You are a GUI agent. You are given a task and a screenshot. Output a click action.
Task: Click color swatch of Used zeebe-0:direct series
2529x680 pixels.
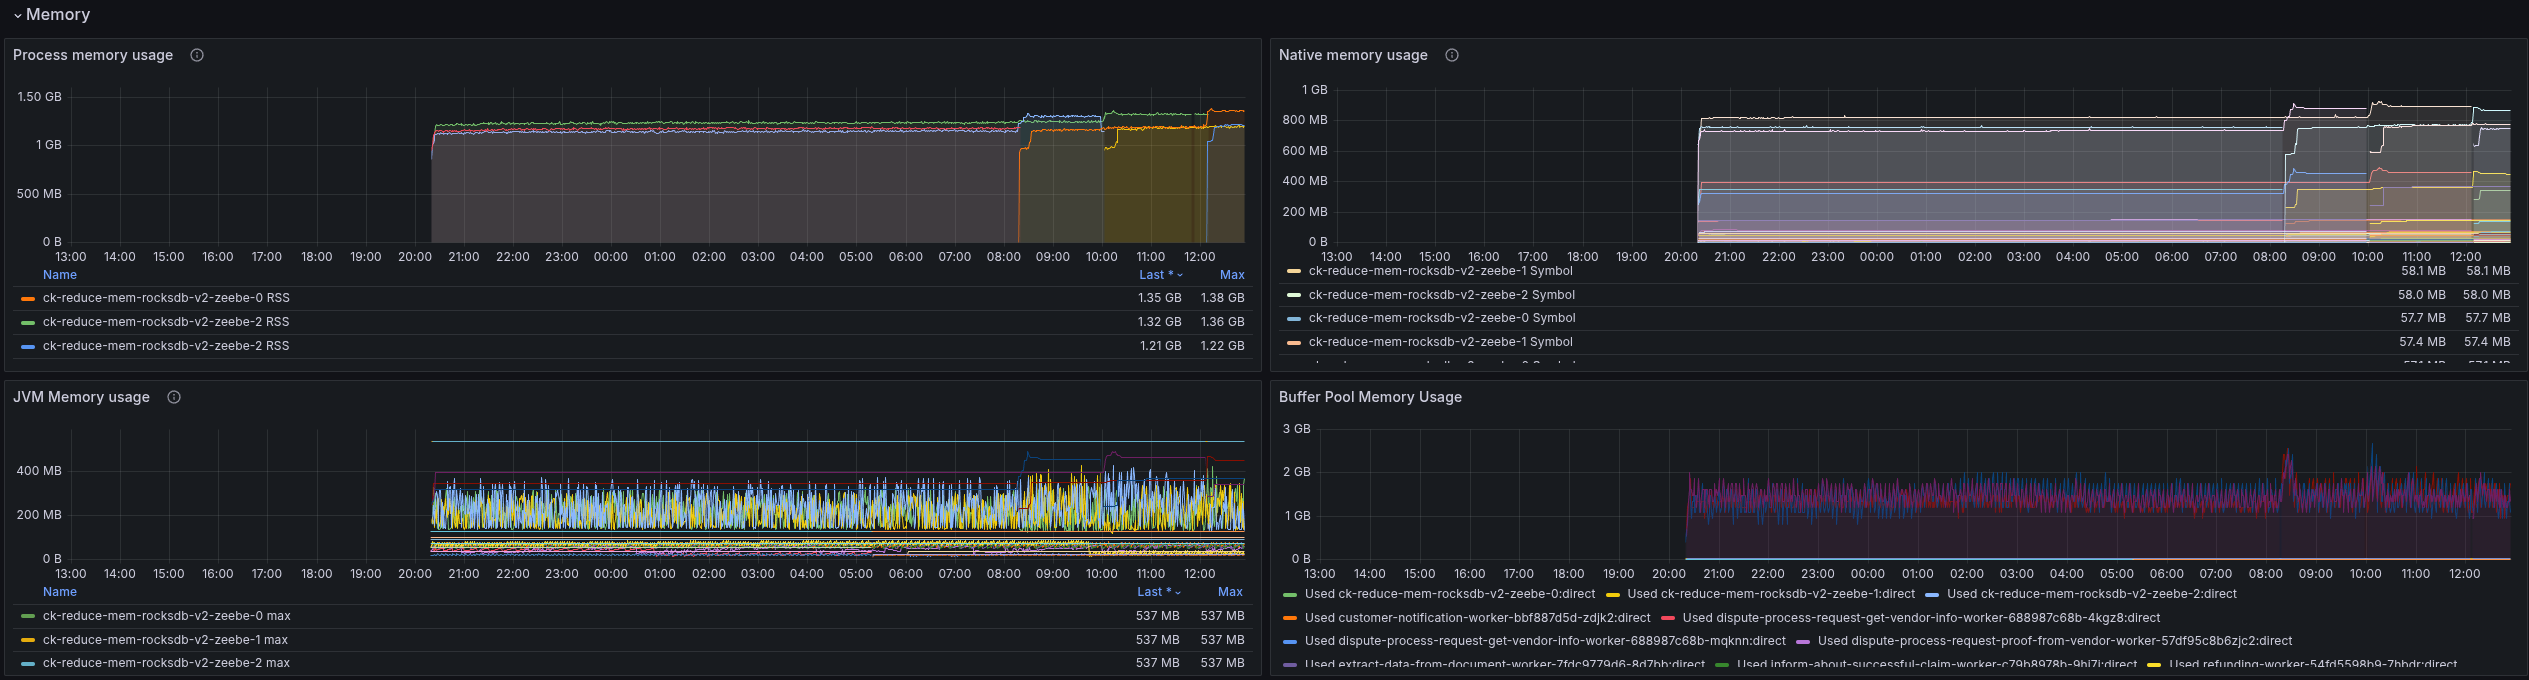(1290, 595)
